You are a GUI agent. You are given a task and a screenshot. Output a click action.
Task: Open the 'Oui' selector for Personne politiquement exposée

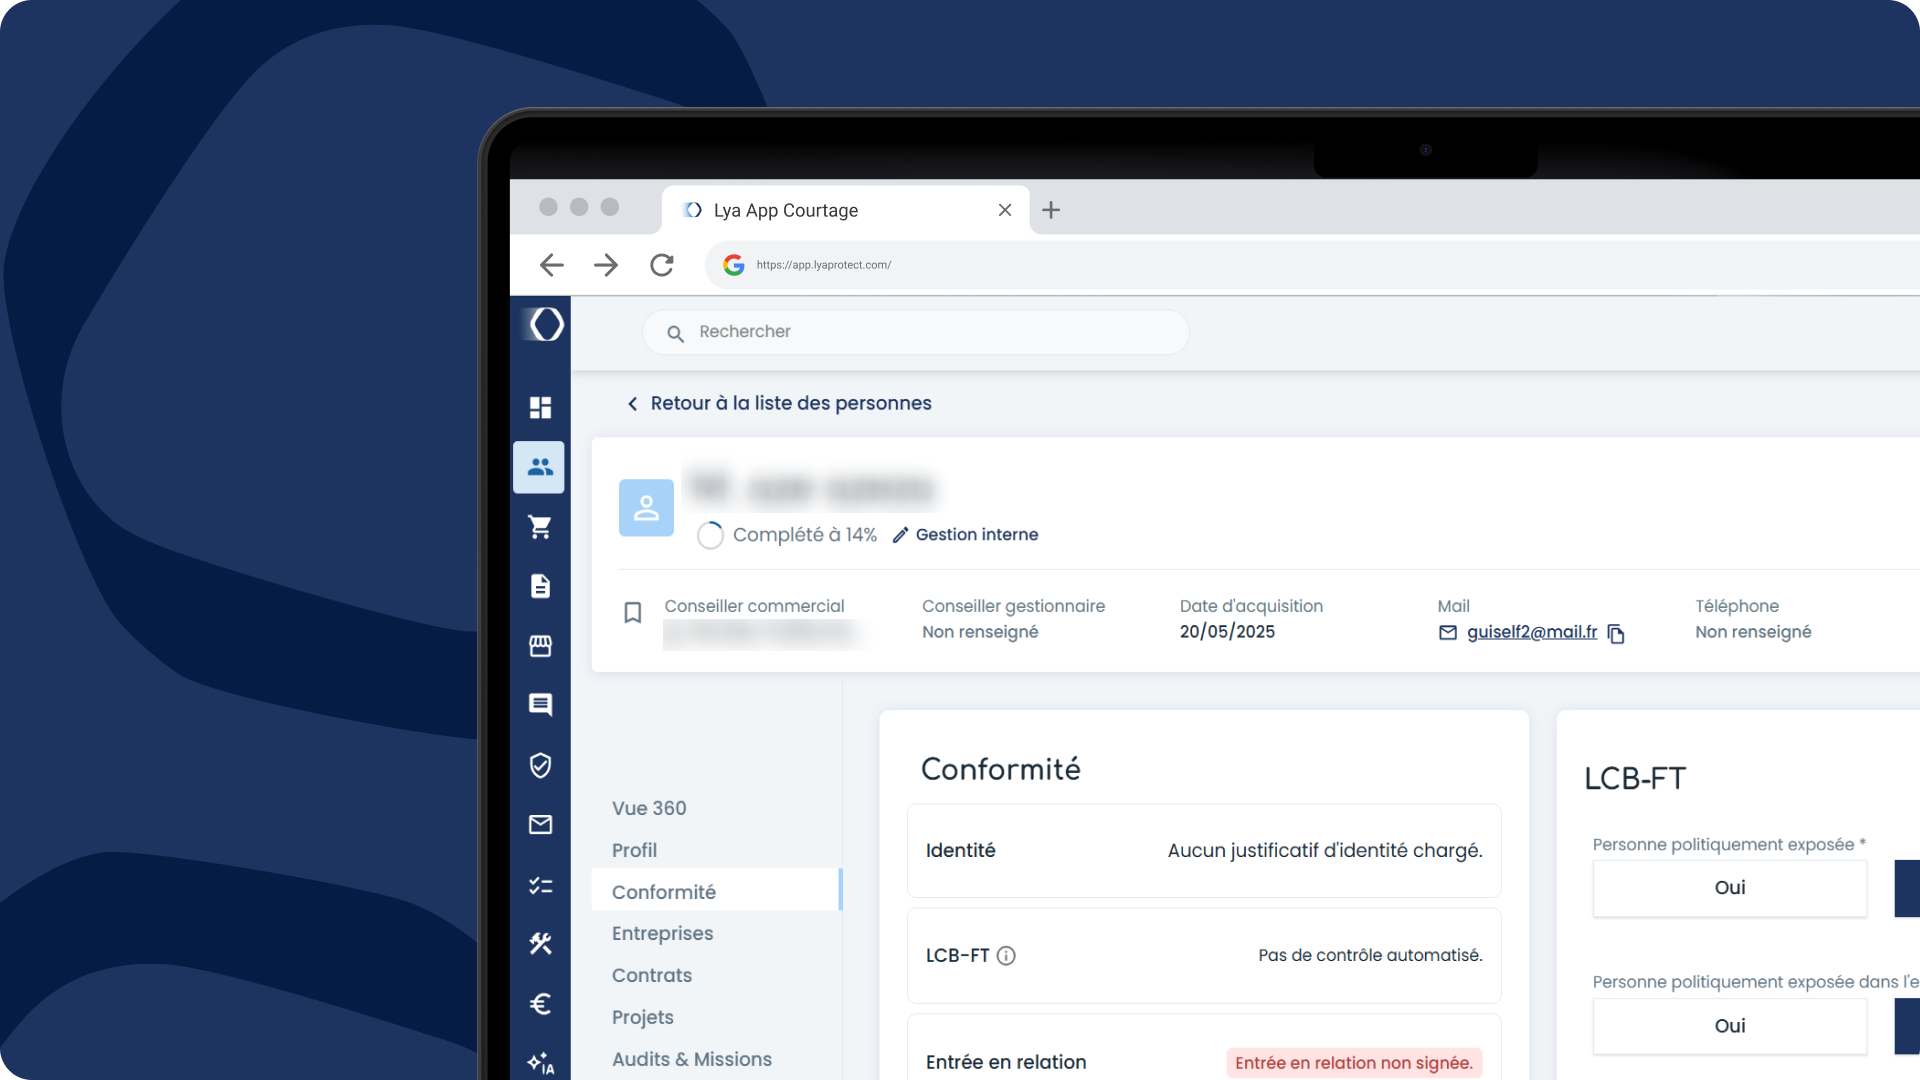[x=1730, y=888]
